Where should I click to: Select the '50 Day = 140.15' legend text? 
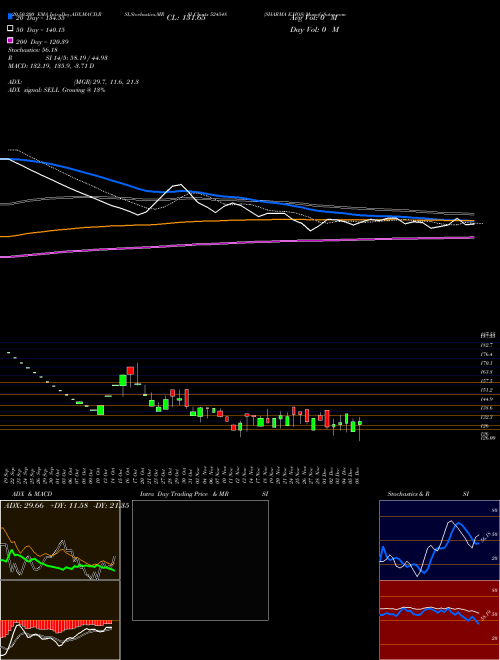[x=41, y=29]
